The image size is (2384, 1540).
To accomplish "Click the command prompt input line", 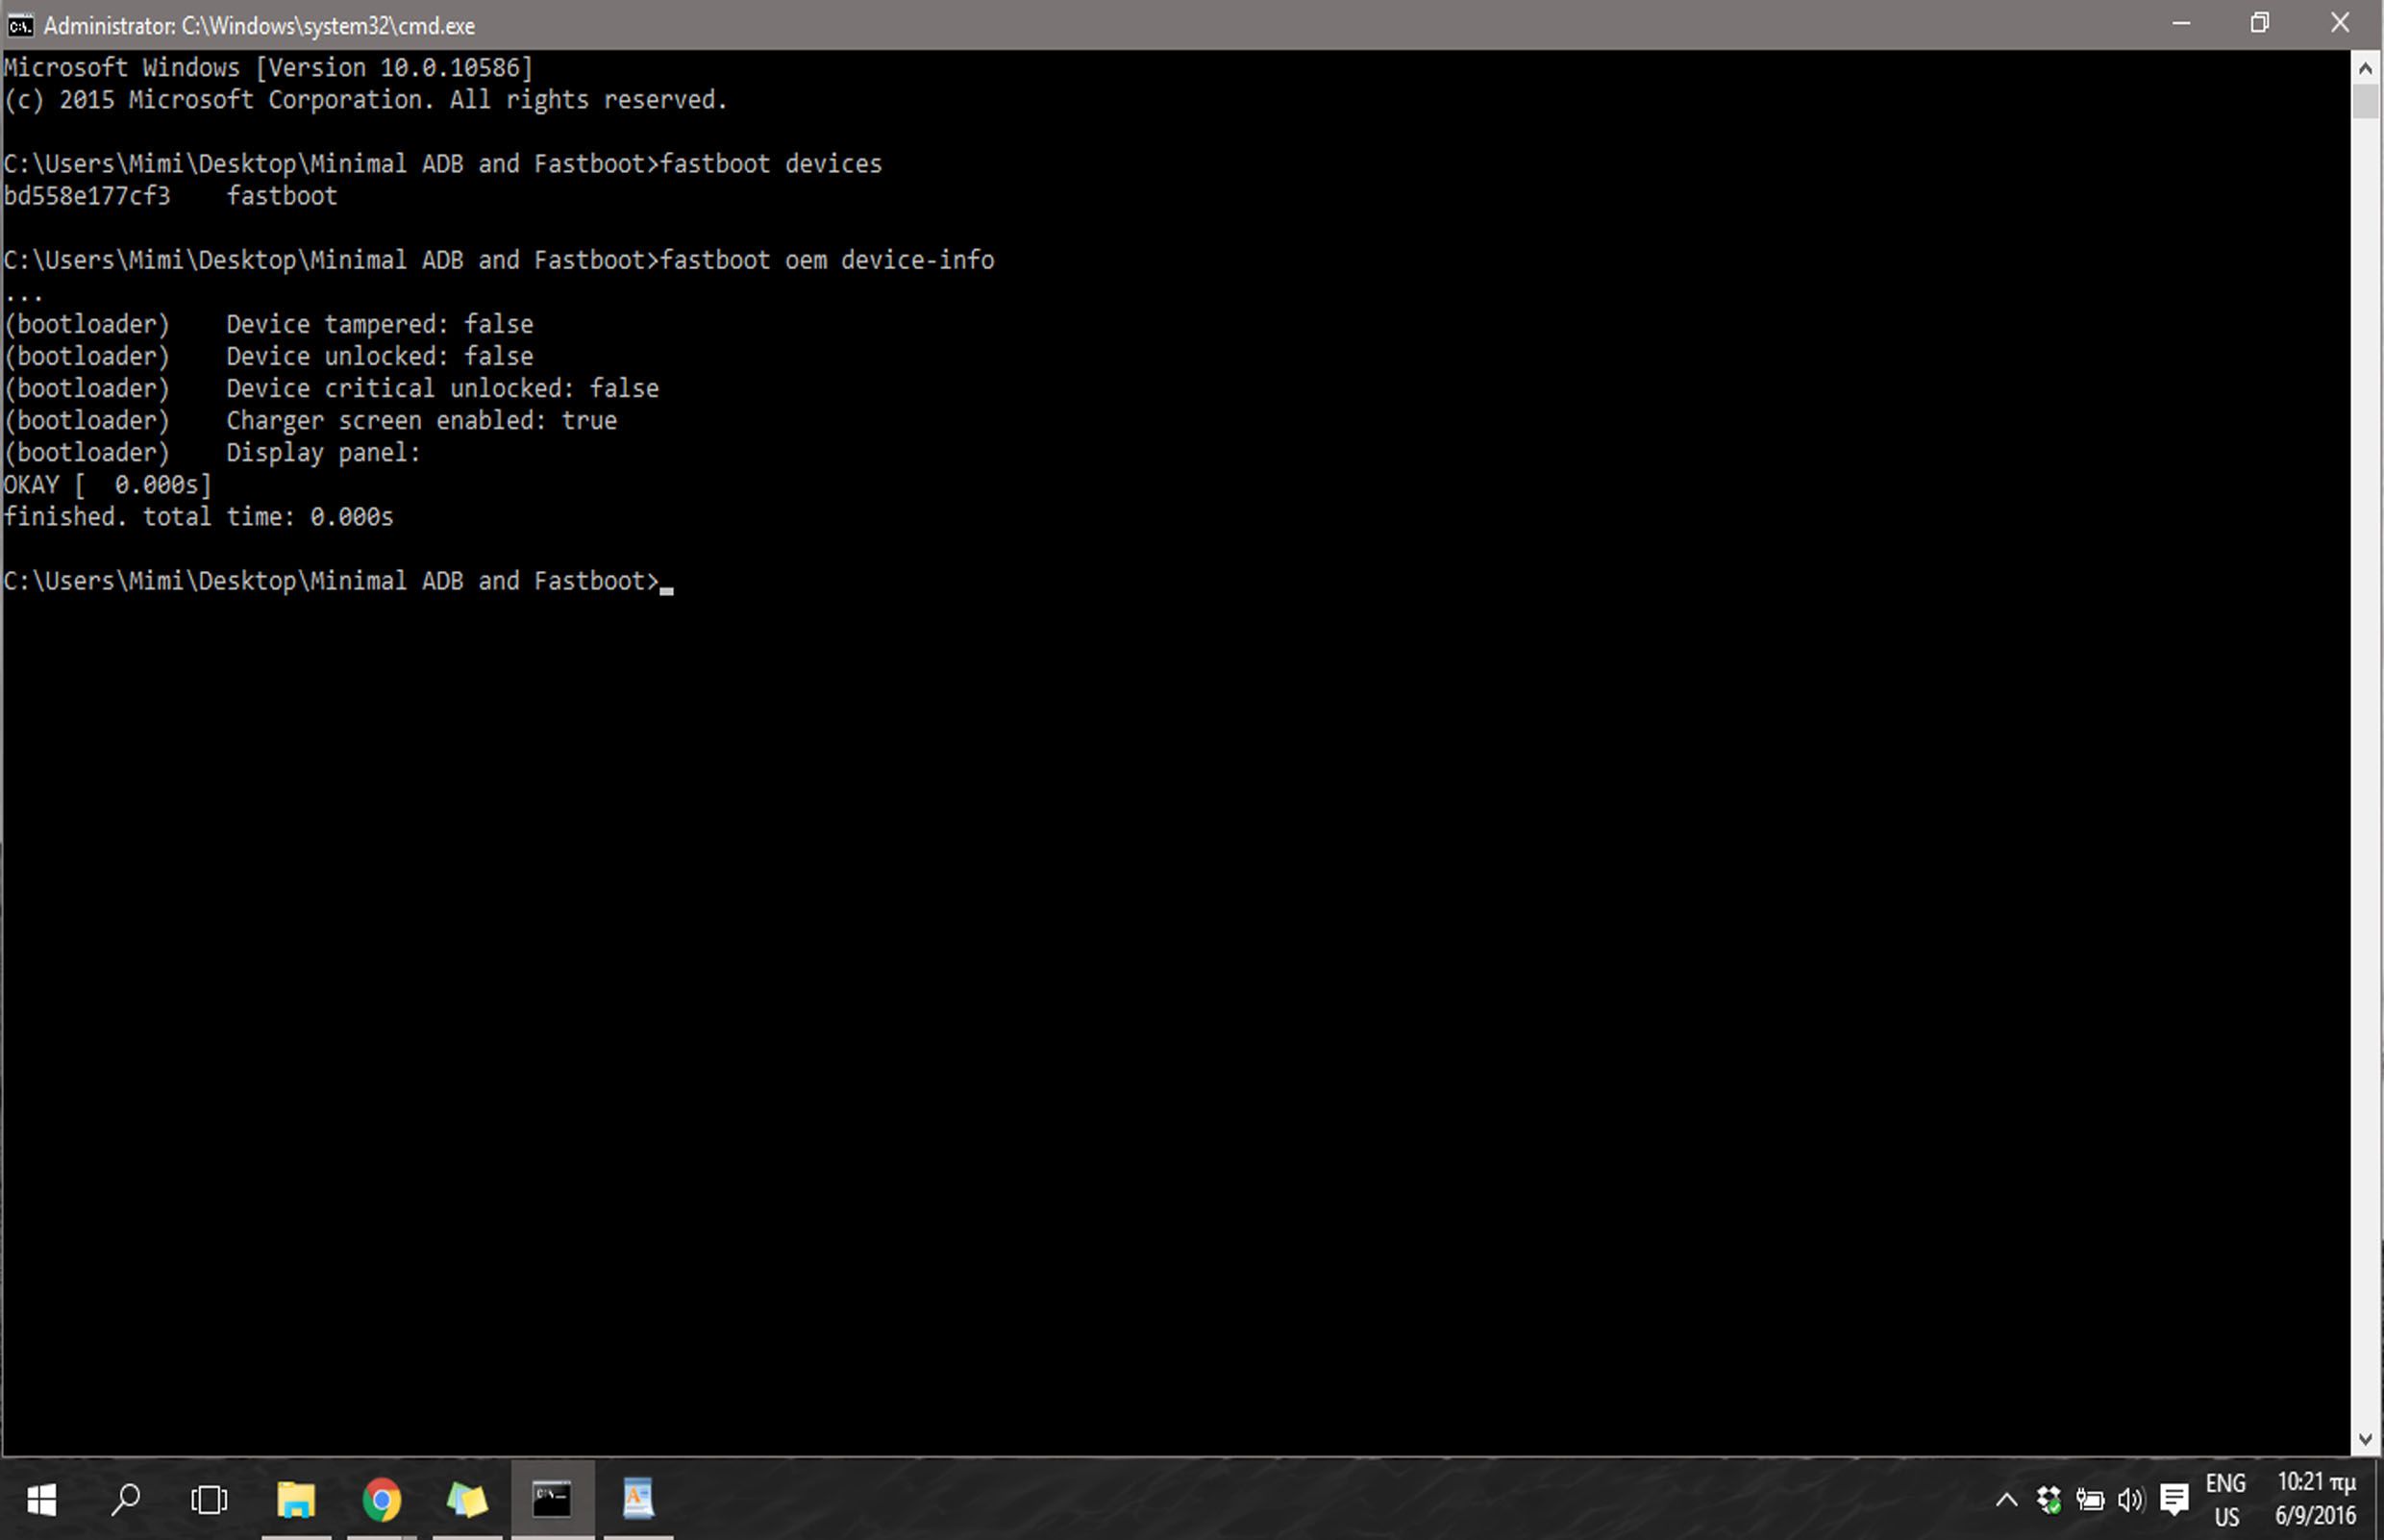I will (x=666, y=581).
